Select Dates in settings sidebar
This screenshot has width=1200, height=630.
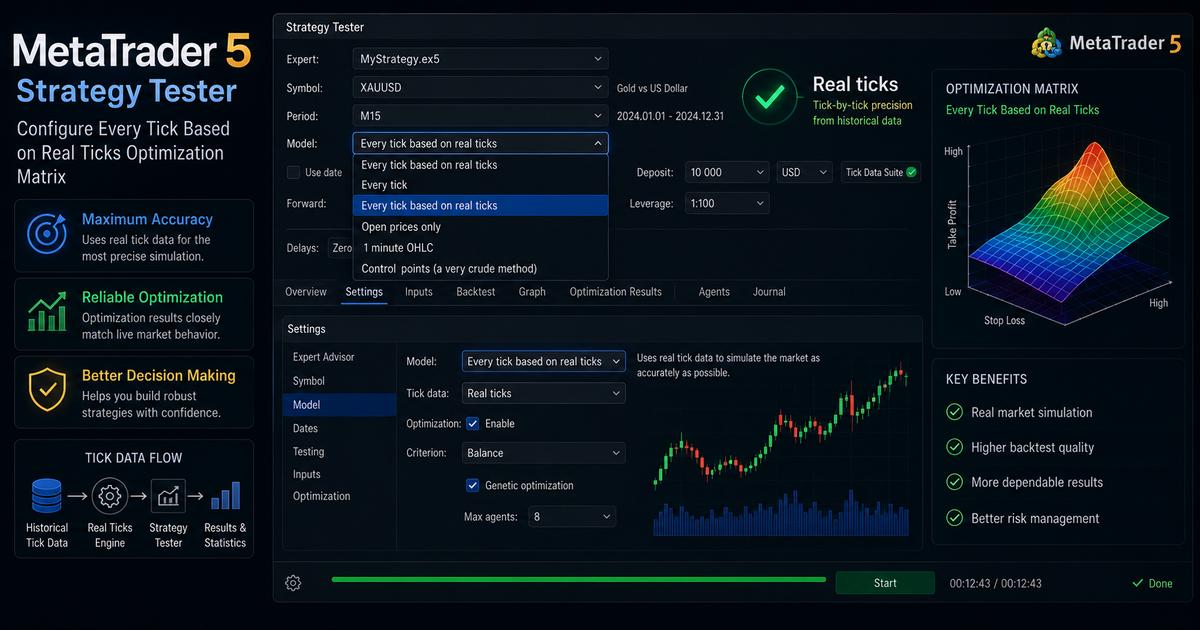[339, 428]
